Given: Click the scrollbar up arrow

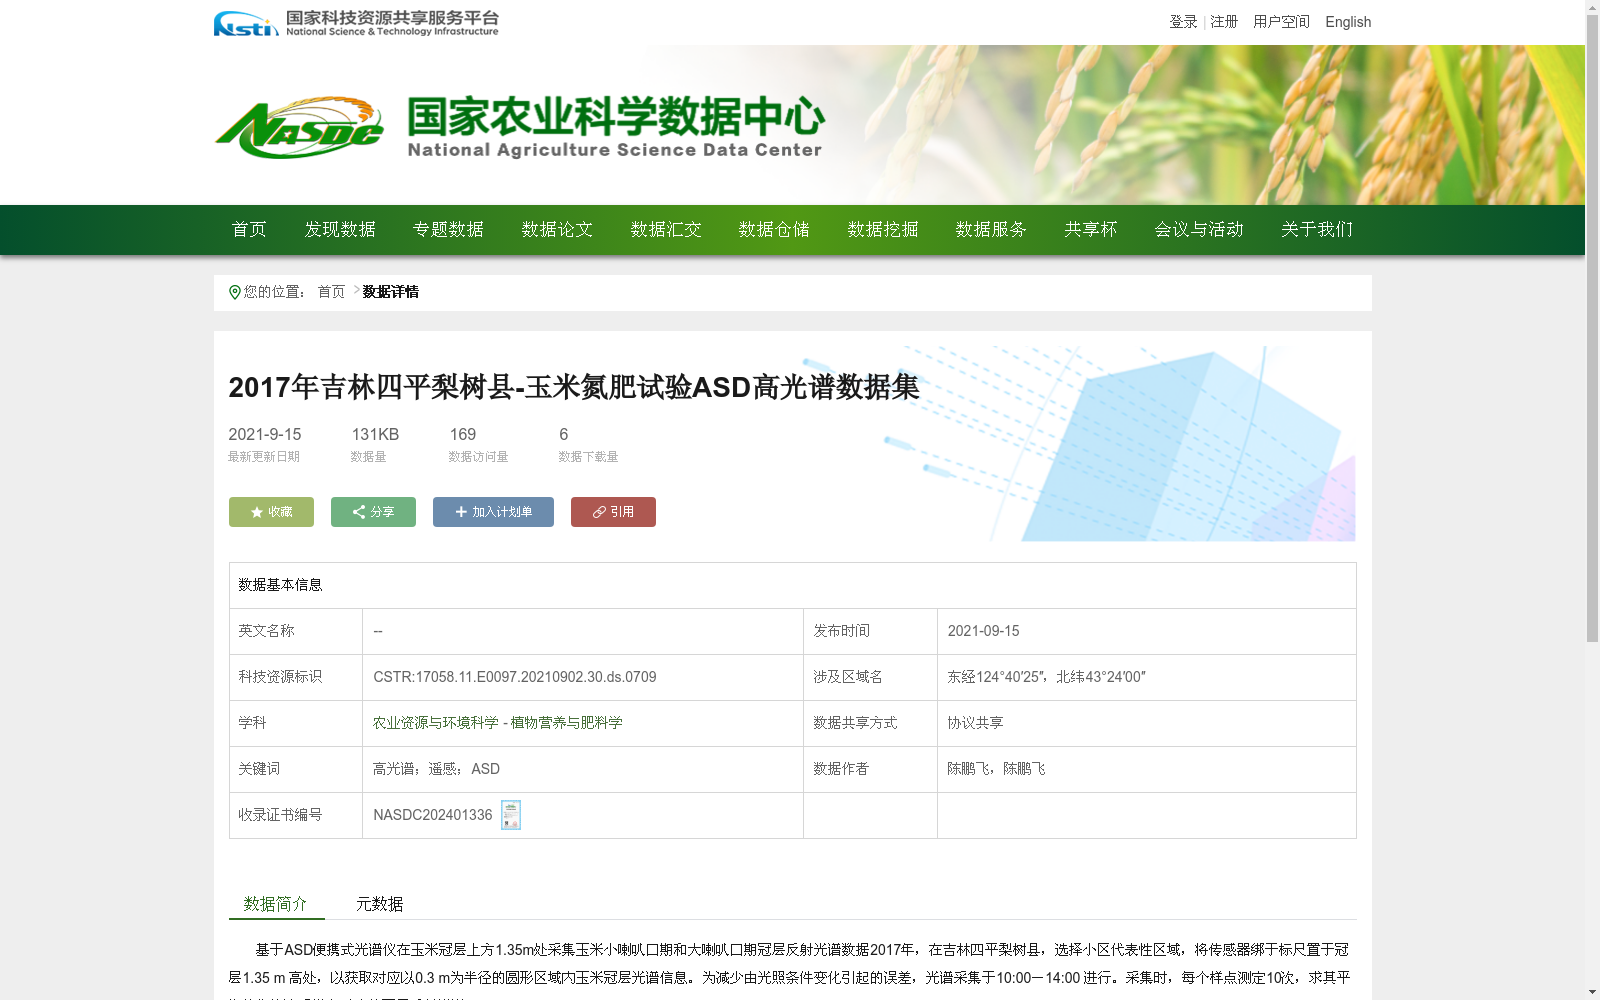Looking at the screenshot, I should click(1592, 7).
